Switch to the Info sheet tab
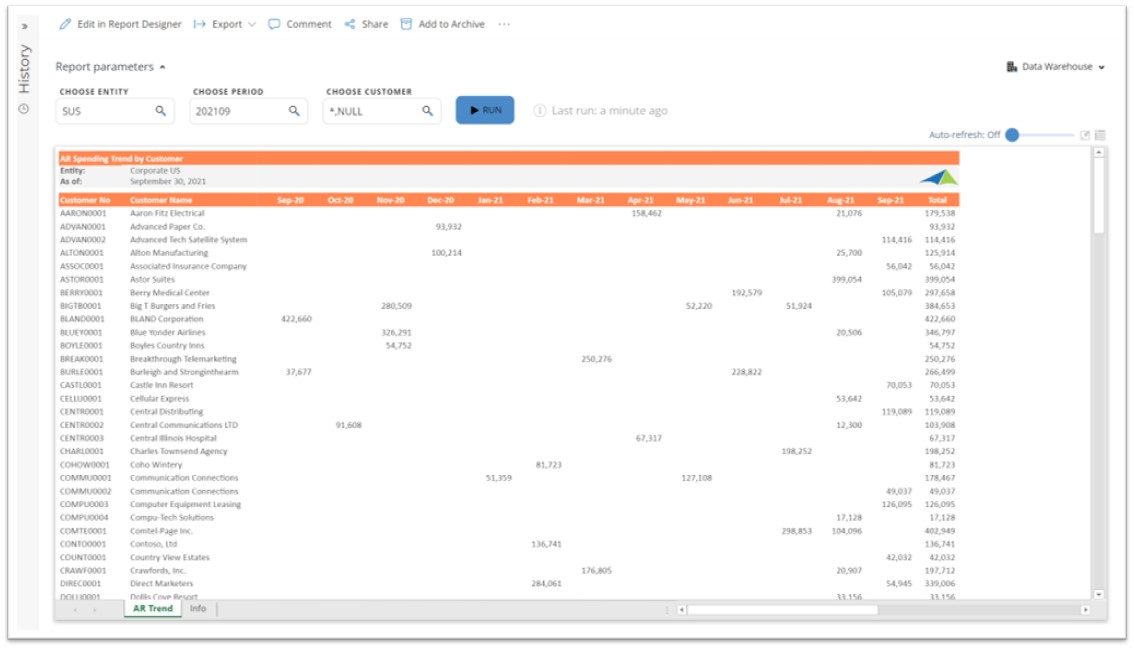This screenshot has width=1134, height=649. click(198, 608)
